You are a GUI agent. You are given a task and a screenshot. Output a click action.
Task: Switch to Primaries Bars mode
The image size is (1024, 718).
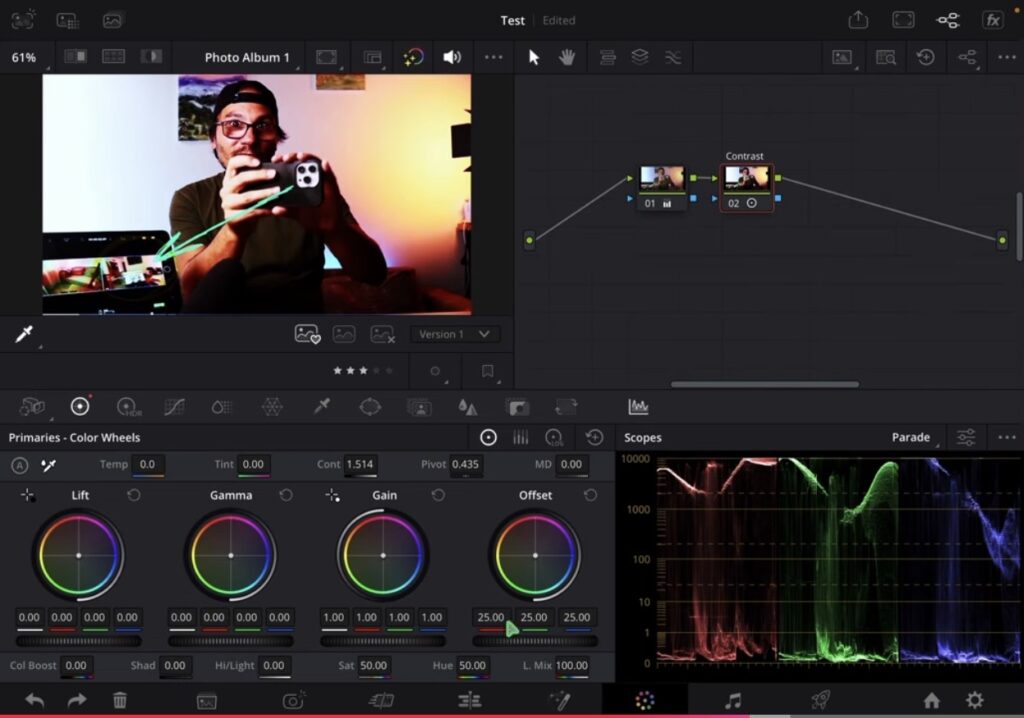click(x=520, y=437)
